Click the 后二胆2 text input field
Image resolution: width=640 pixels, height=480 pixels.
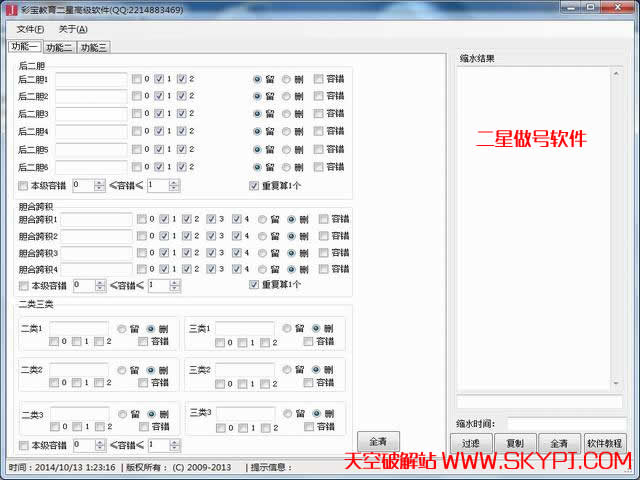(91, 96)
